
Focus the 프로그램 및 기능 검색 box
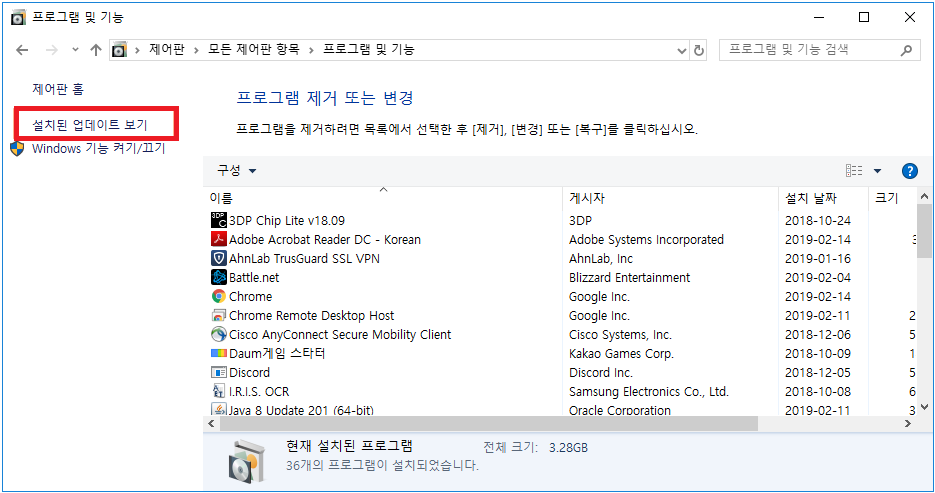pyautogui.click(x=819, y=50)
